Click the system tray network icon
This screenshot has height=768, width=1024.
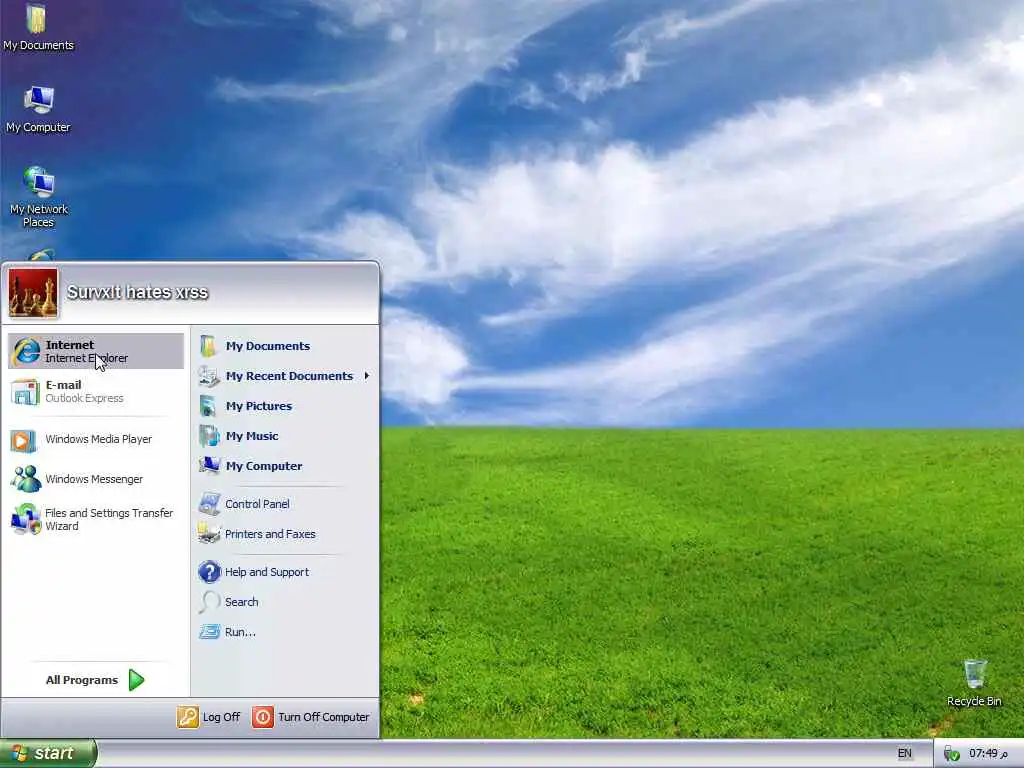952,754
